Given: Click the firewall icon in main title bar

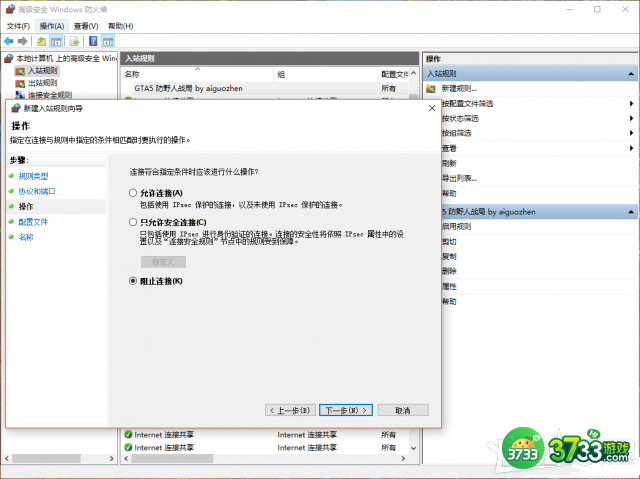Looking at the screenshot, I should click(11, 9).
